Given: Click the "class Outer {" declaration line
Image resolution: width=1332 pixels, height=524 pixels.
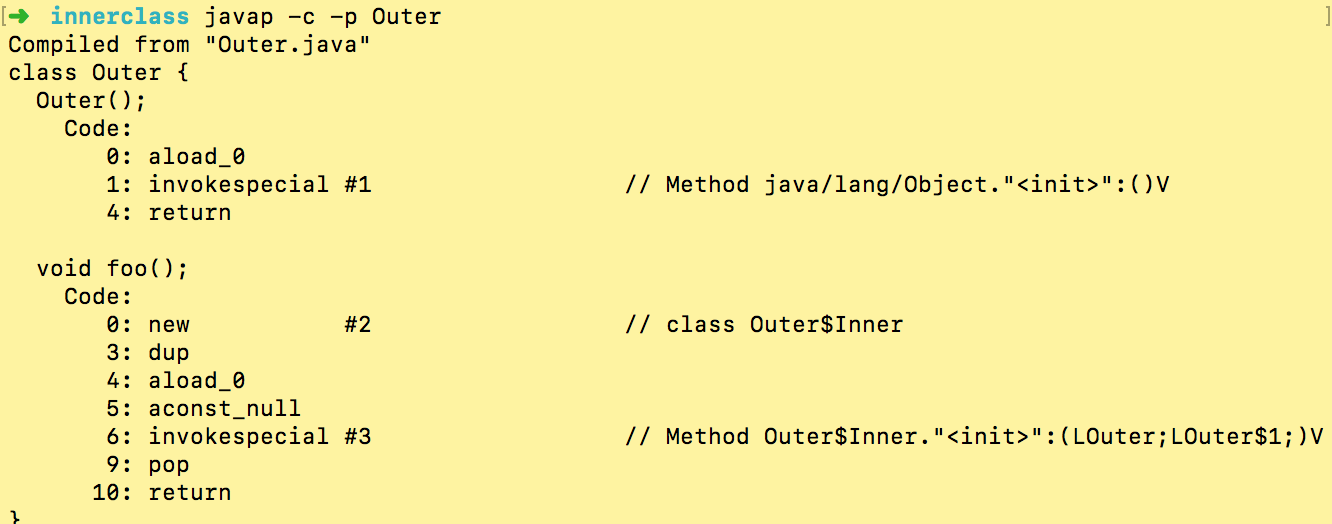Looking at the screenshot, I should [98, 72].
